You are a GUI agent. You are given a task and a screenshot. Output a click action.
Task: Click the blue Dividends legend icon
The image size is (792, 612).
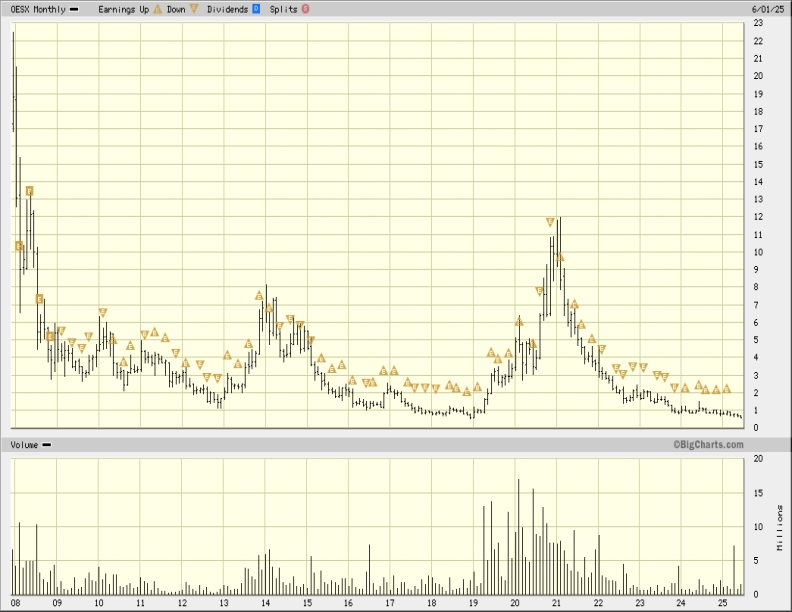pyautogui.click(x=256, y=9)
